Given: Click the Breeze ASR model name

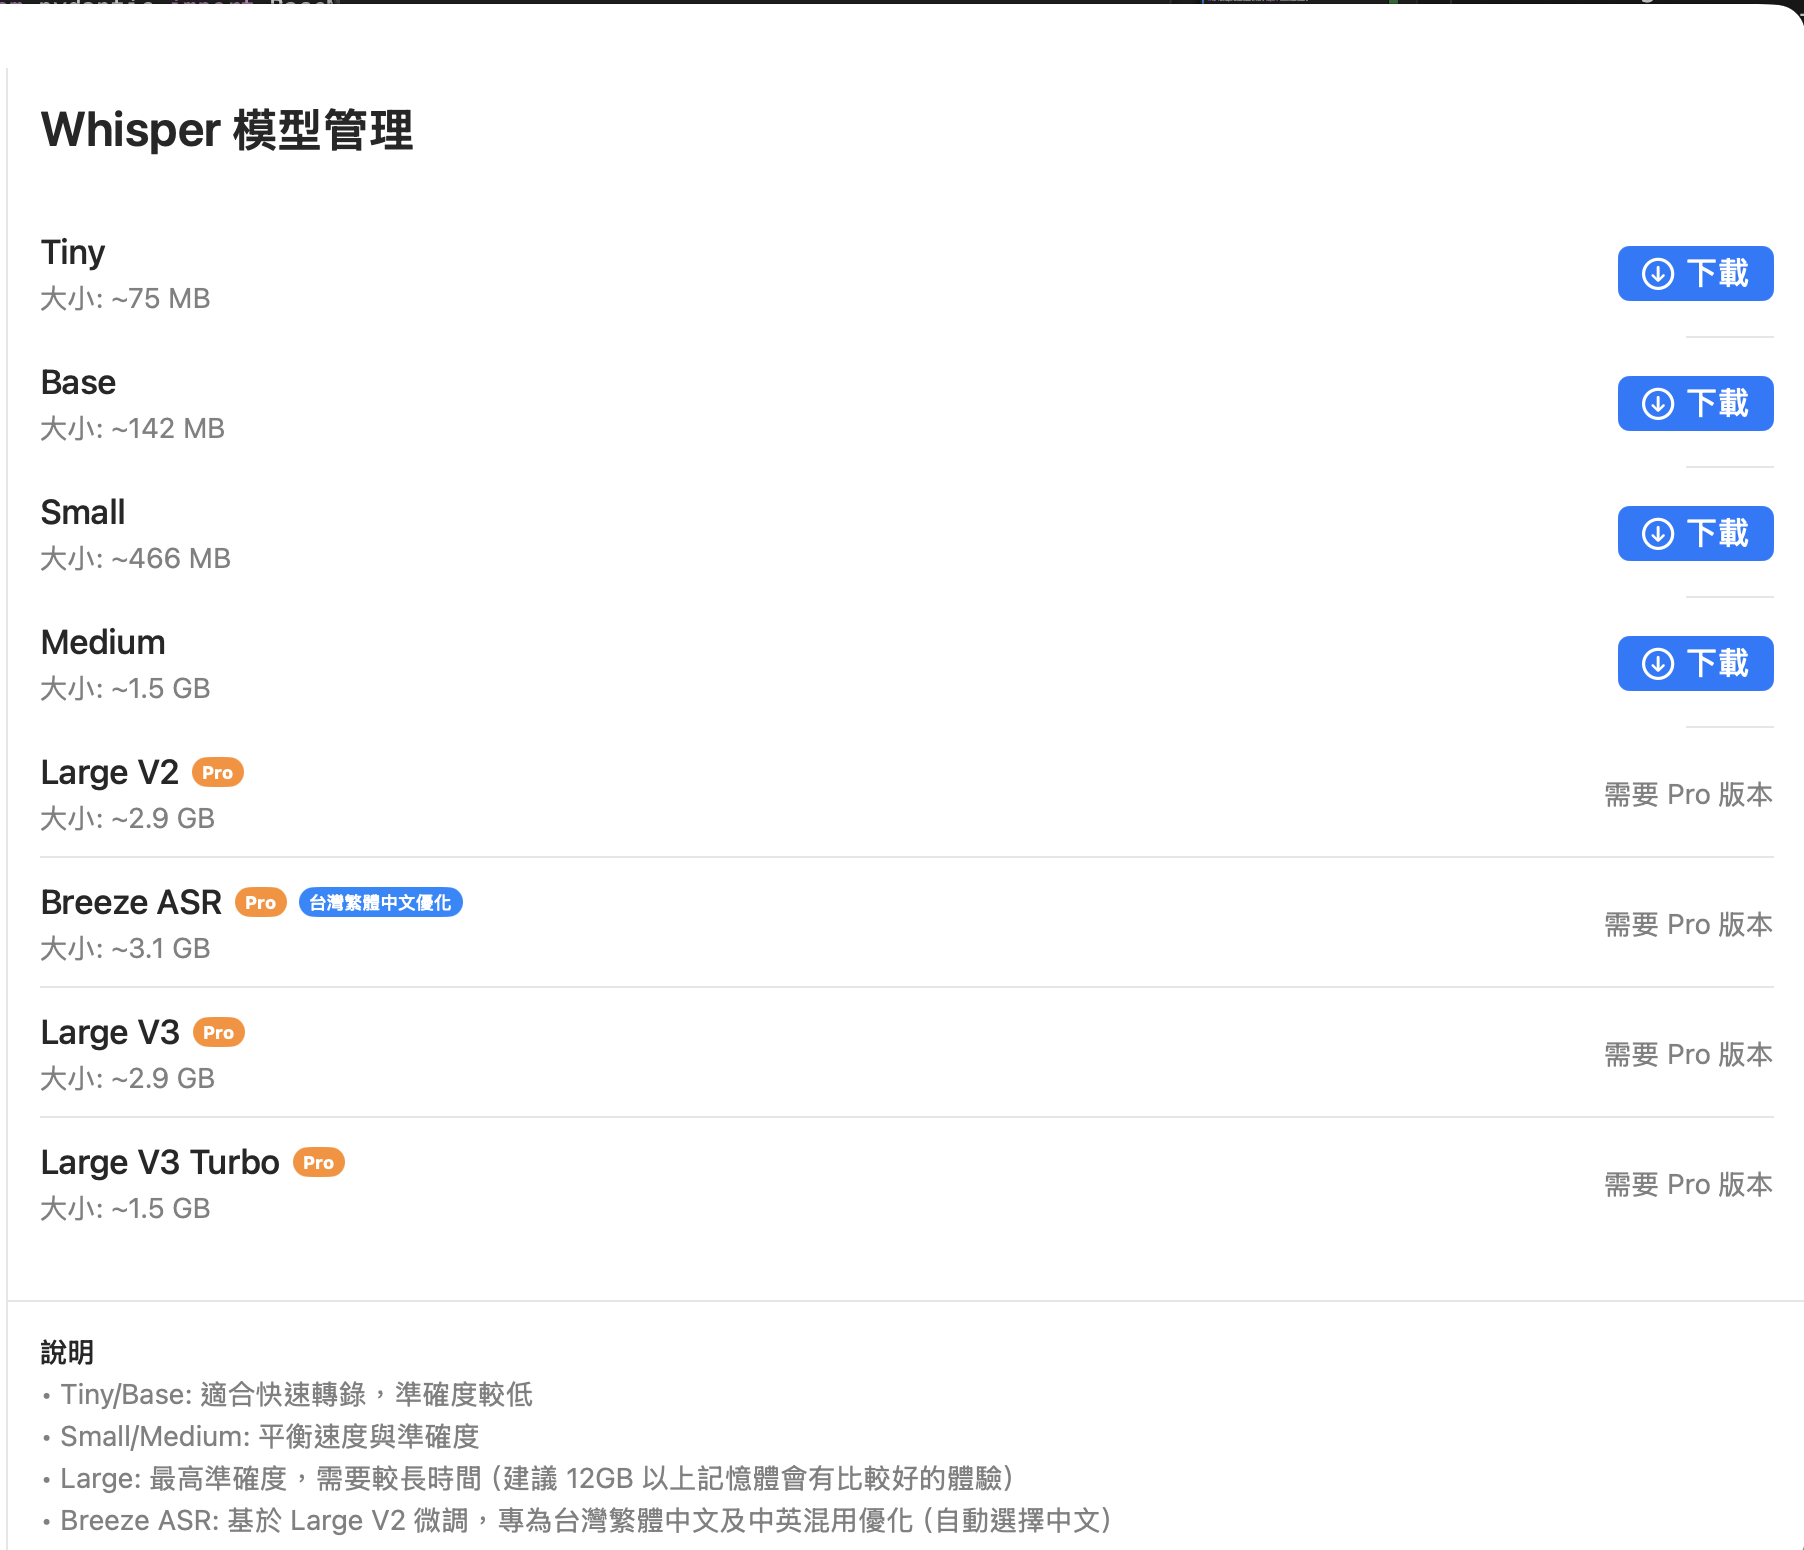Looking at the screenshot, I should [x=131, y=902].
